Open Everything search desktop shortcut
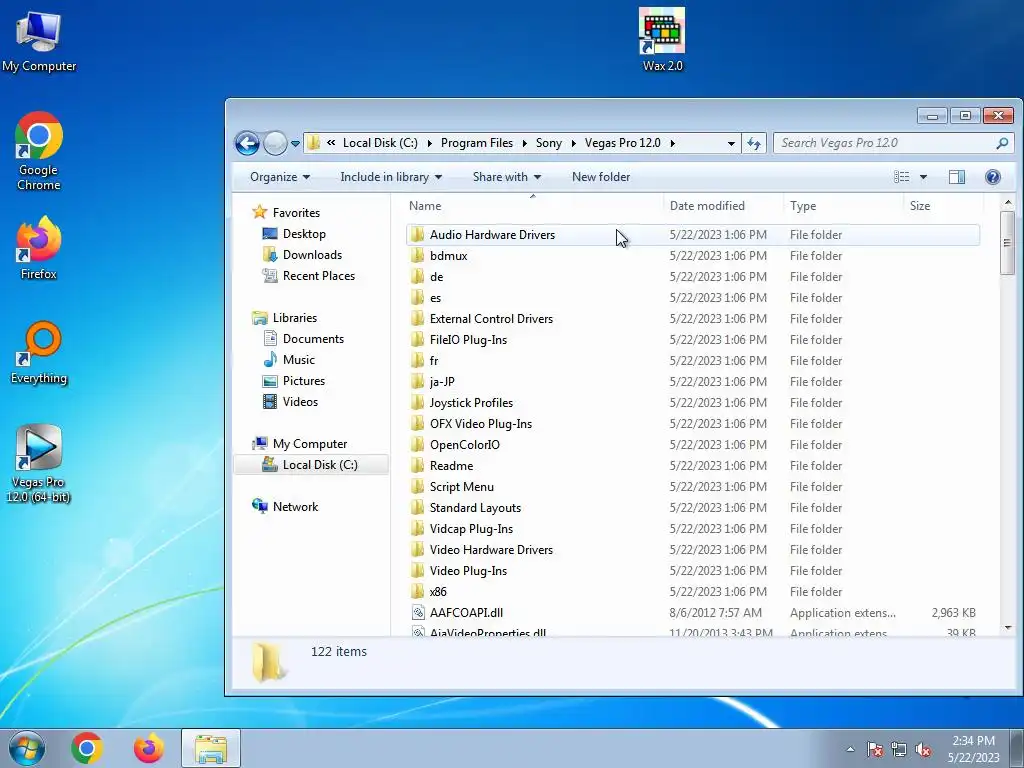This screenshot has height=768, width=1024. click(x=39, y=353)
